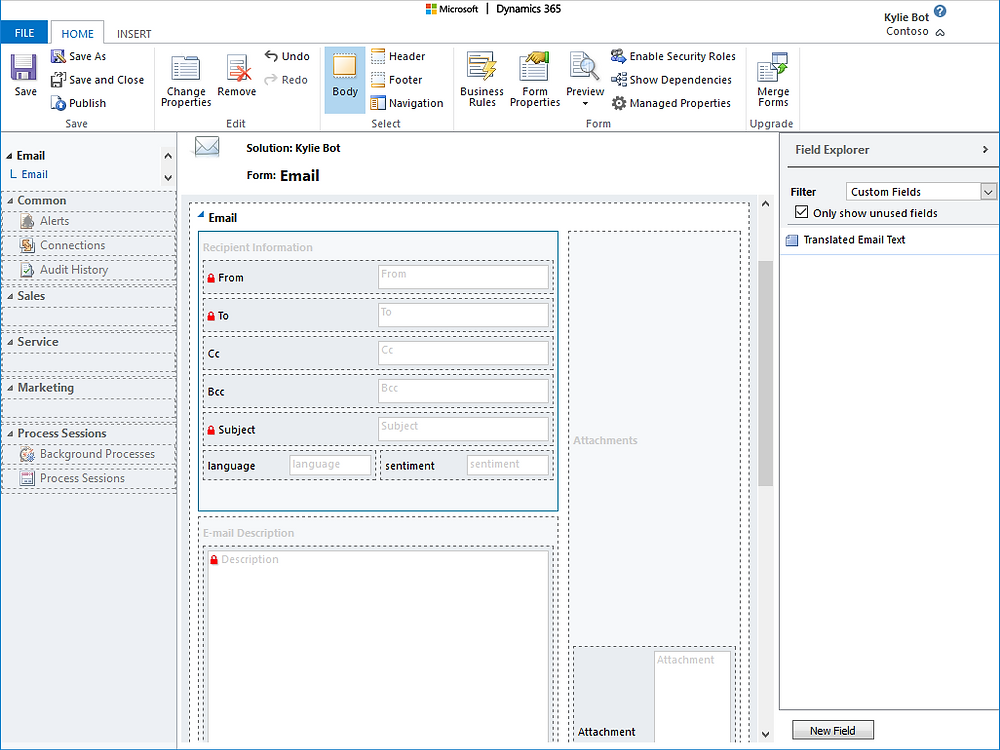
Task: Select the language field on the form
Action: tap(289, 465)
